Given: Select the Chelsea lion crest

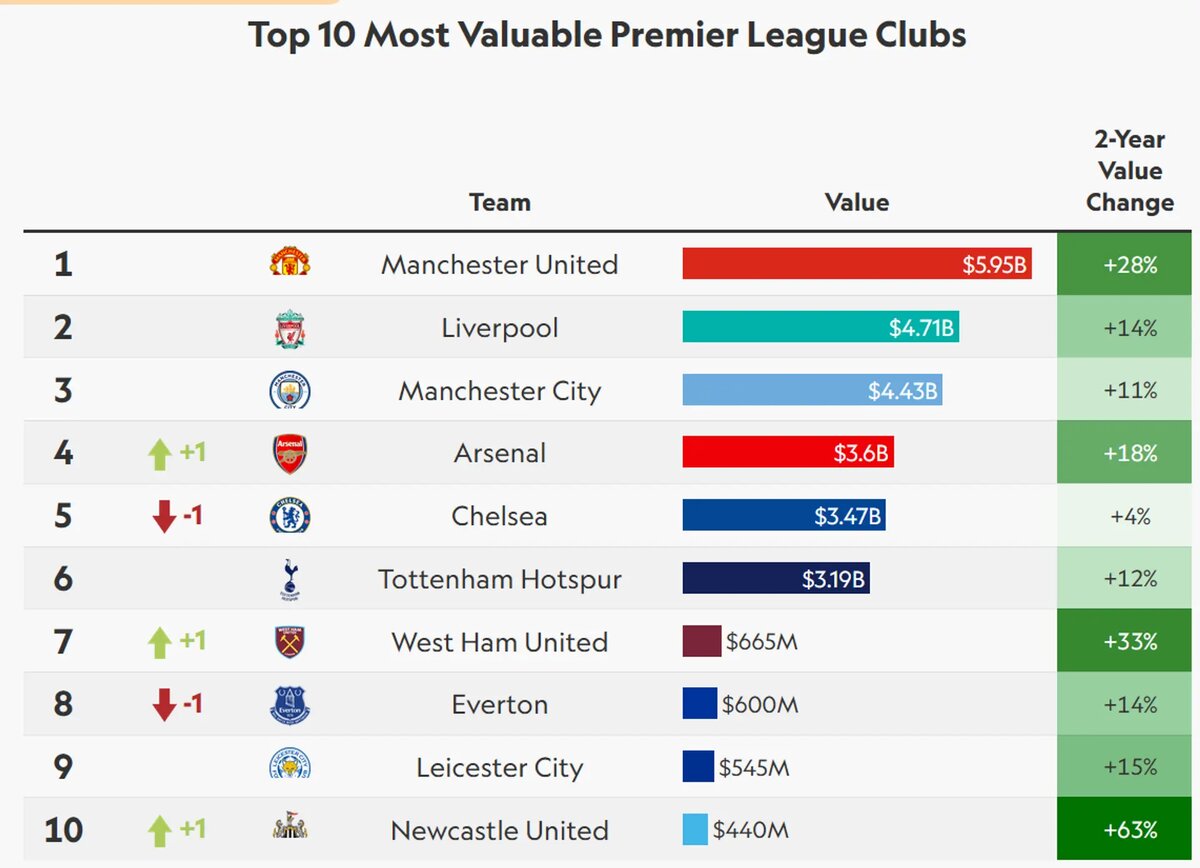Looking at the screenshot, I should (290, 516).
